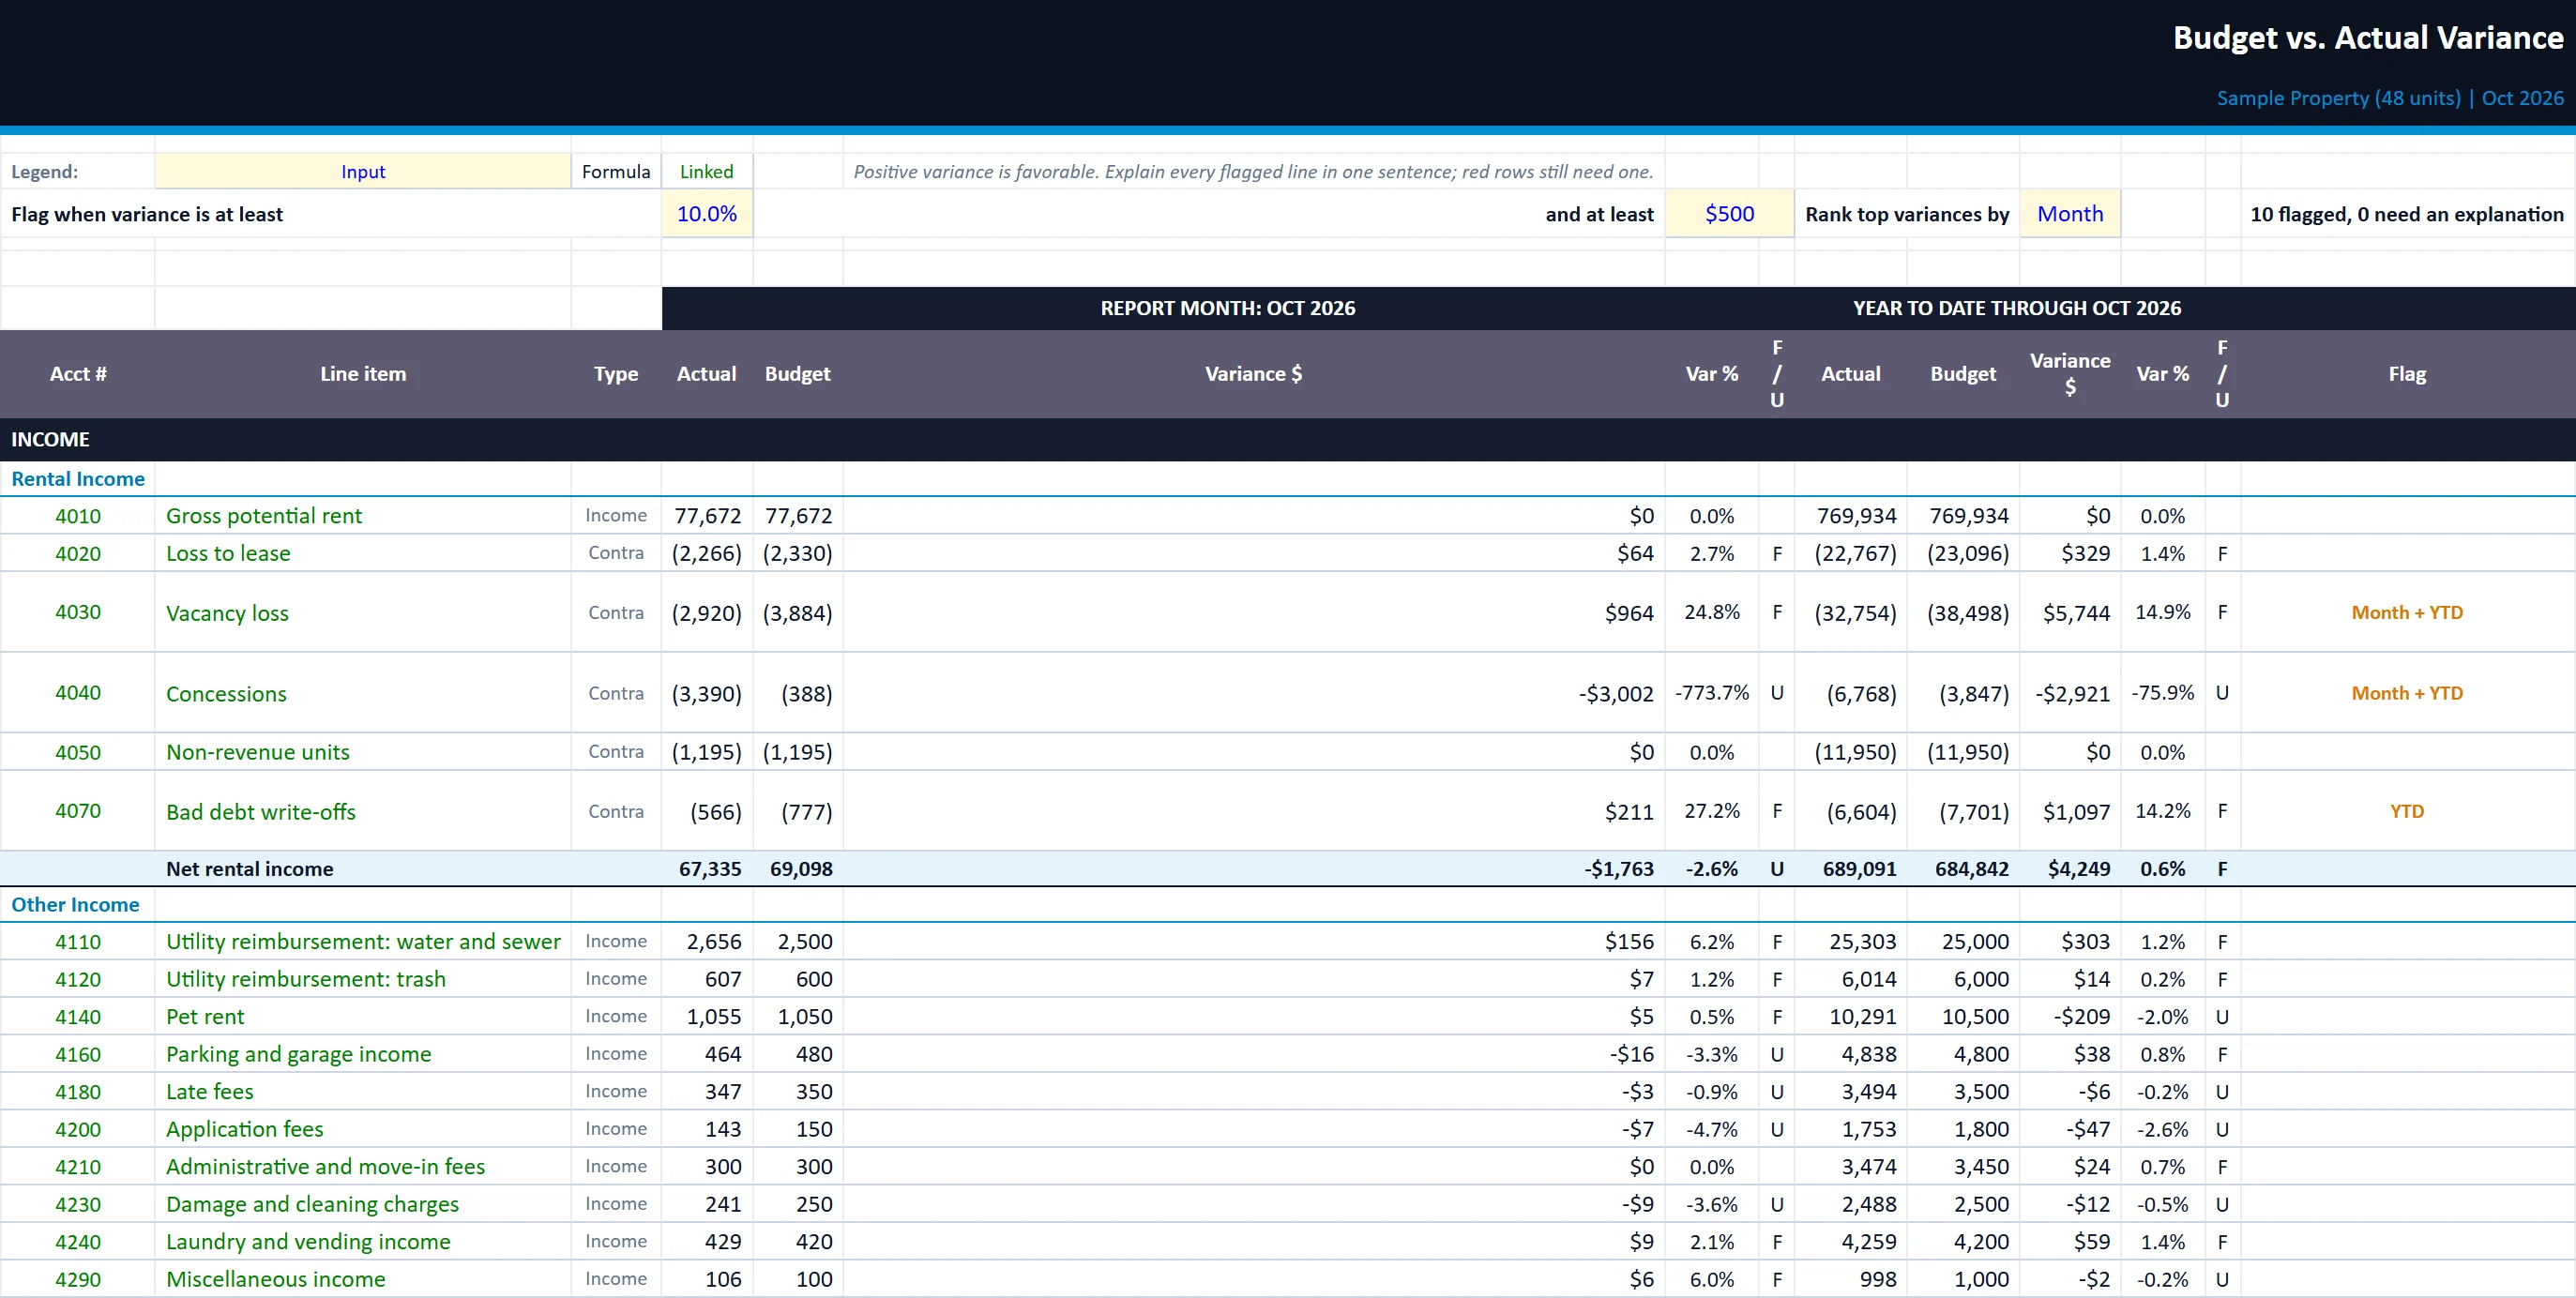Click 'Month + YTD' flag on Concessions row
2576x1298 pixels.
tap(2407, 693)
